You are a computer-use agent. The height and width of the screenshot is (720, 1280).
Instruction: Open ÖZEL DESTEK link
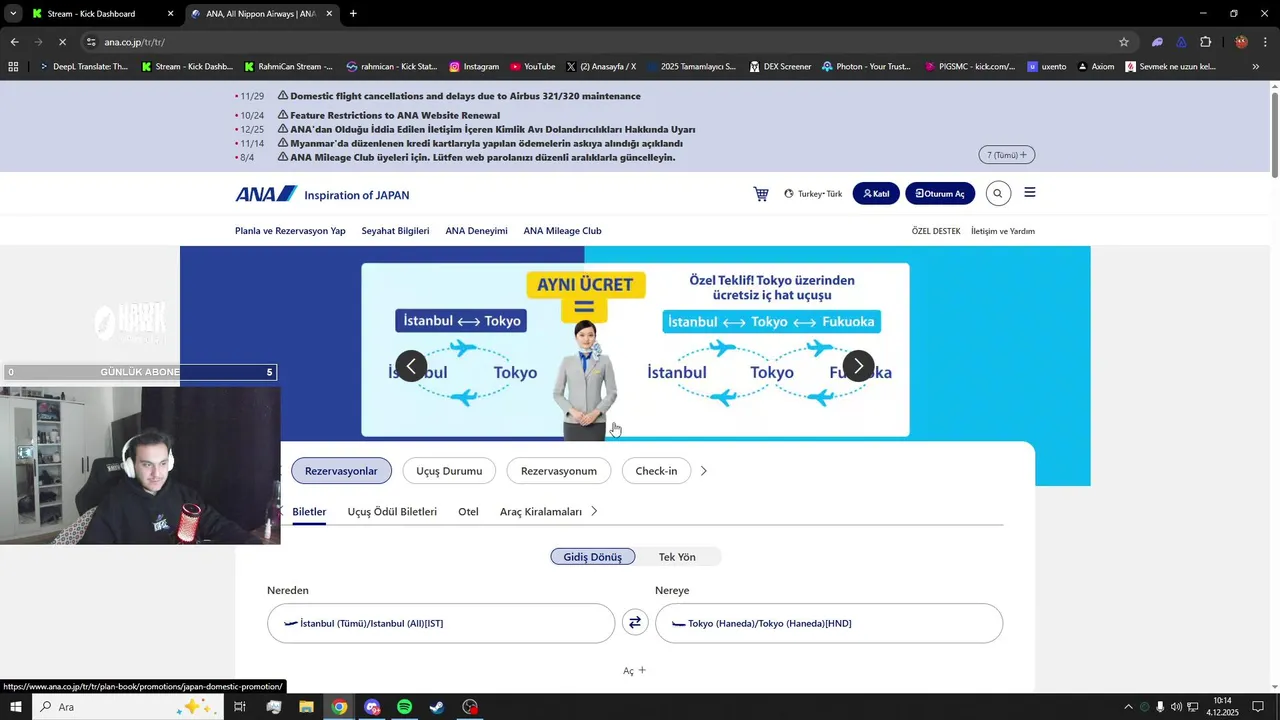(936, 231)
